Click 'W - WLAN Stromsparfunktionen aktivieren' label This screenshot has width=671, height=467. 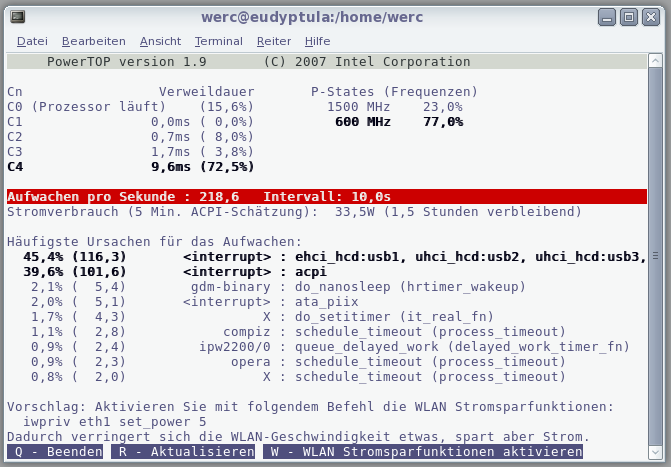(x=423, y=452)
